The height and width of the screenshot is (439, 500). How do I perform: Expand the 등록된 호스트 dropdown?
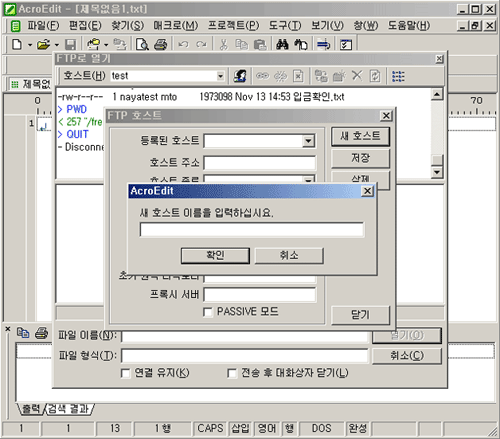309,141
